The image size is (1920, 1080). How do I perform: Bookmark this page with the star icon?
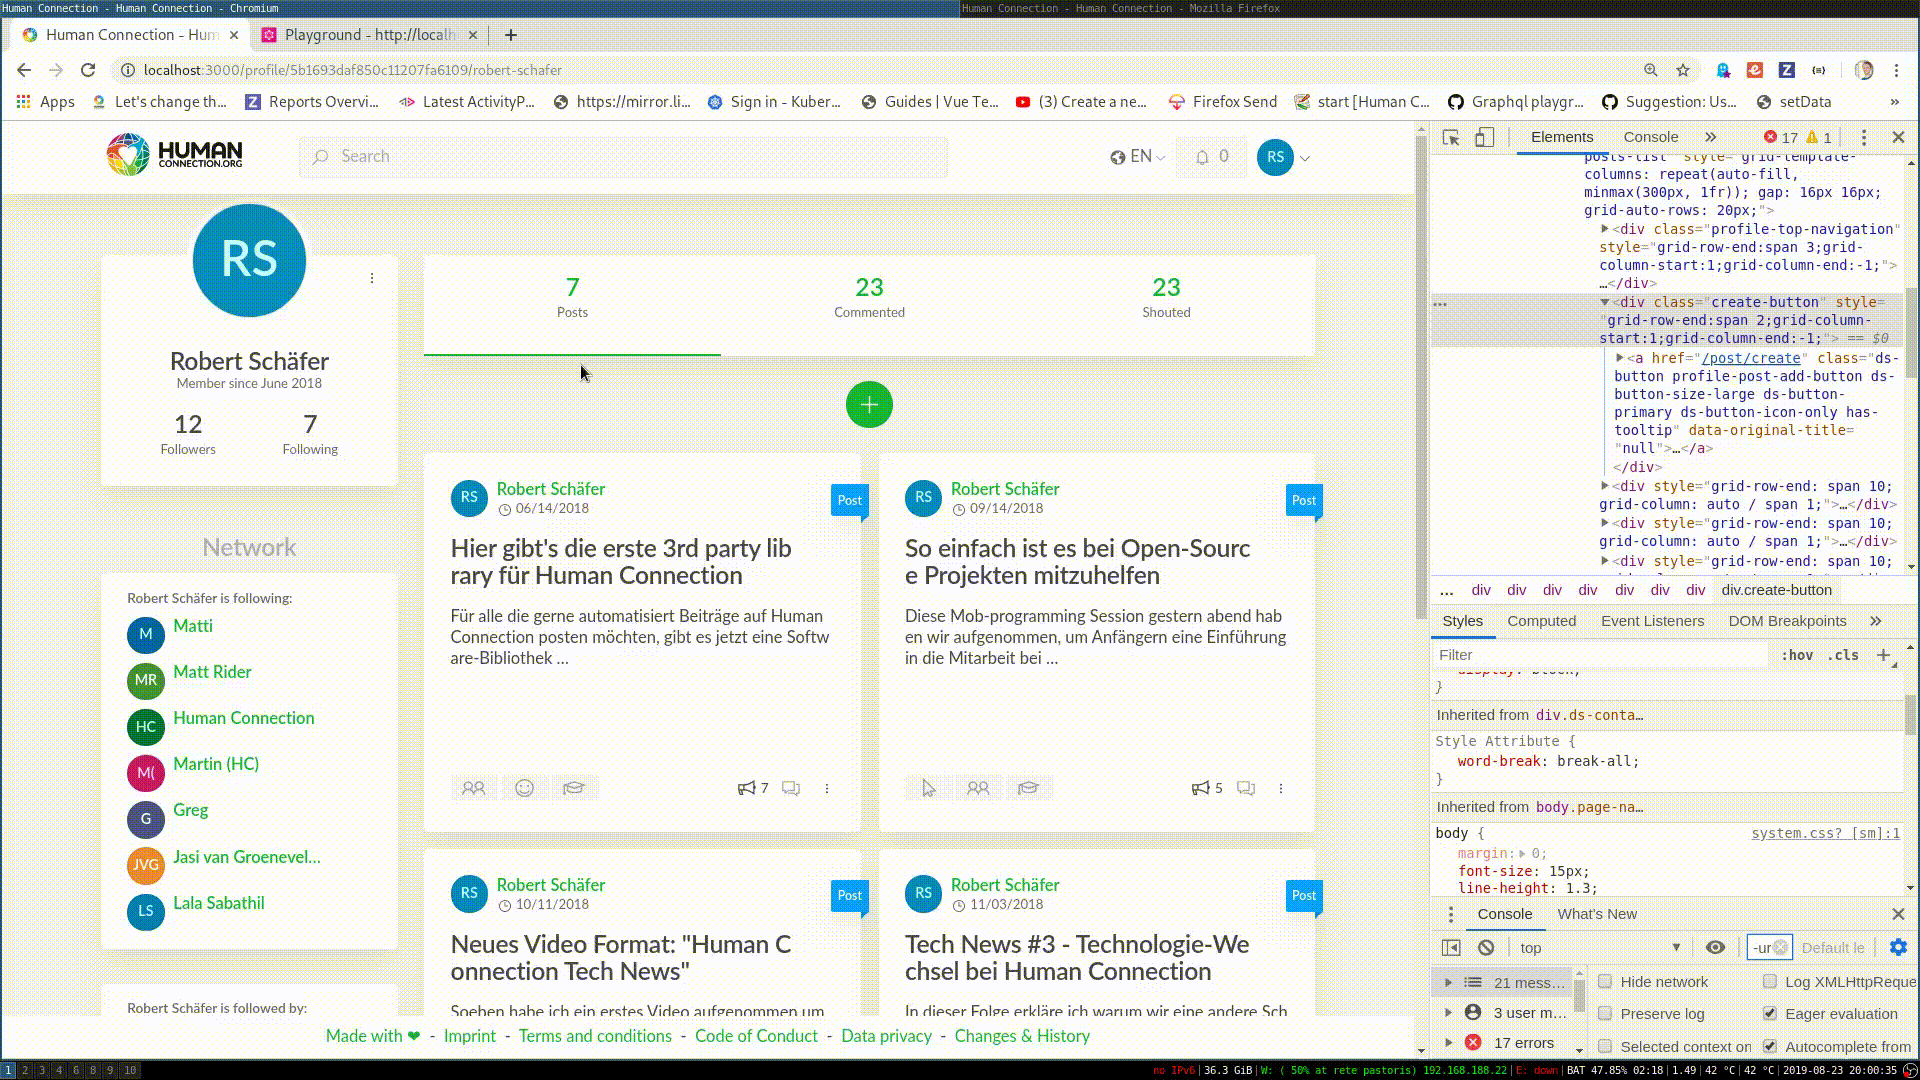1683,70
